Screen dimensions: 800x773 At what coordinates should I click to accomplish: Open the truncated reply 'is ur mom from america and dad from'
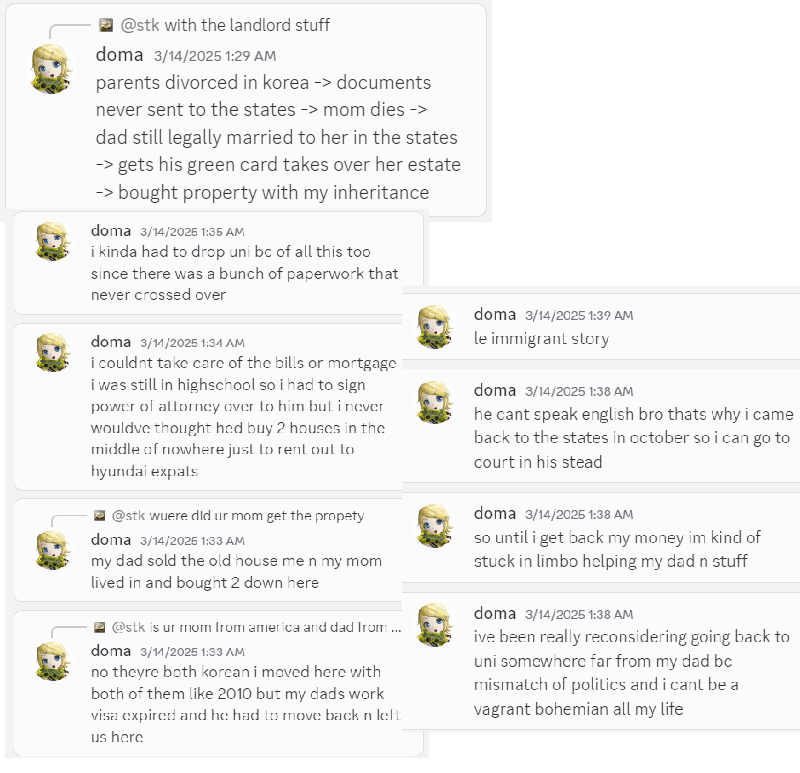tap(256, 627)
